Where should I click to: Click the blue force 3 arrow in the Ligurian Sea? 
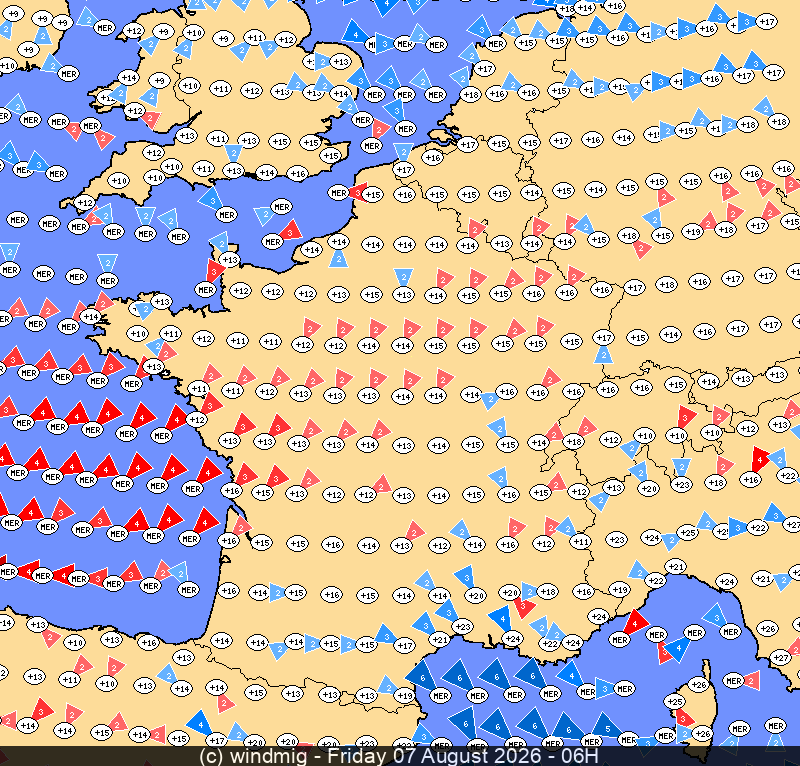click(715, 616)
